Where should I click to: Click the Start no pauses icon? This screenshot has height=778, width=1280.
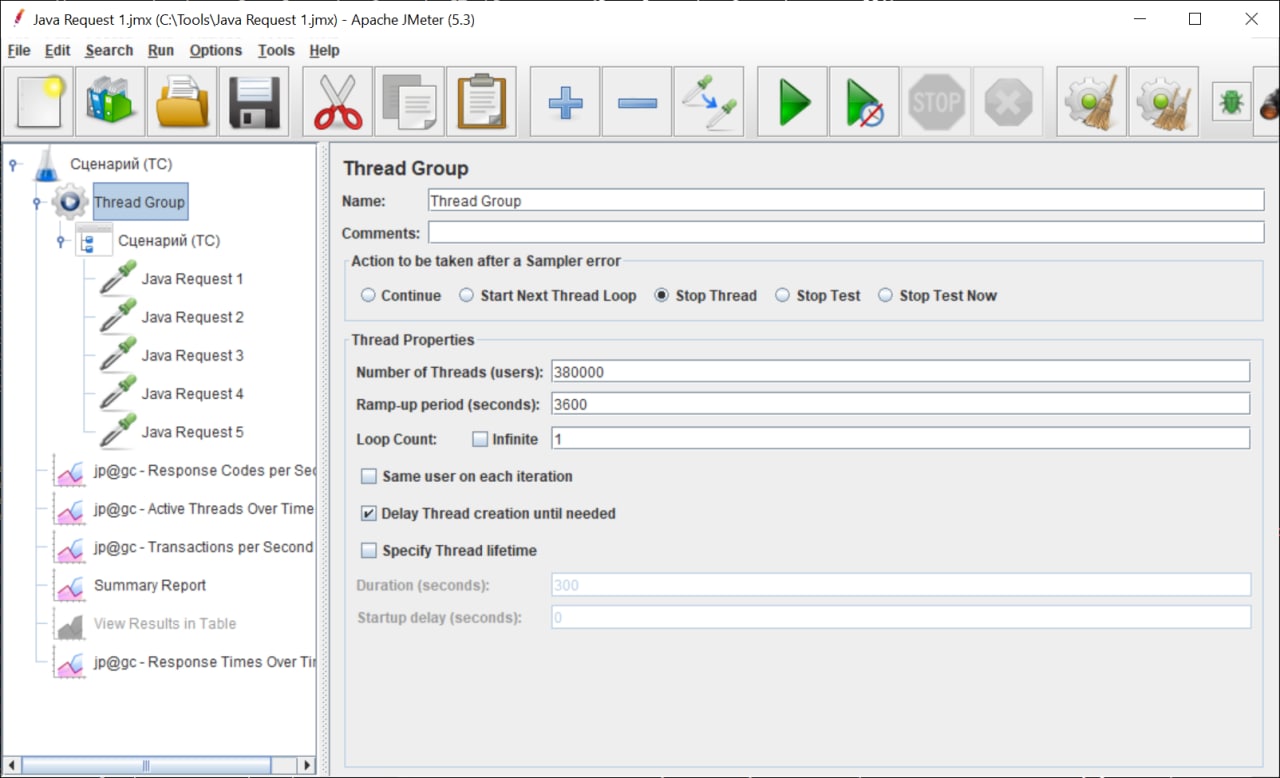coord(865,101)
